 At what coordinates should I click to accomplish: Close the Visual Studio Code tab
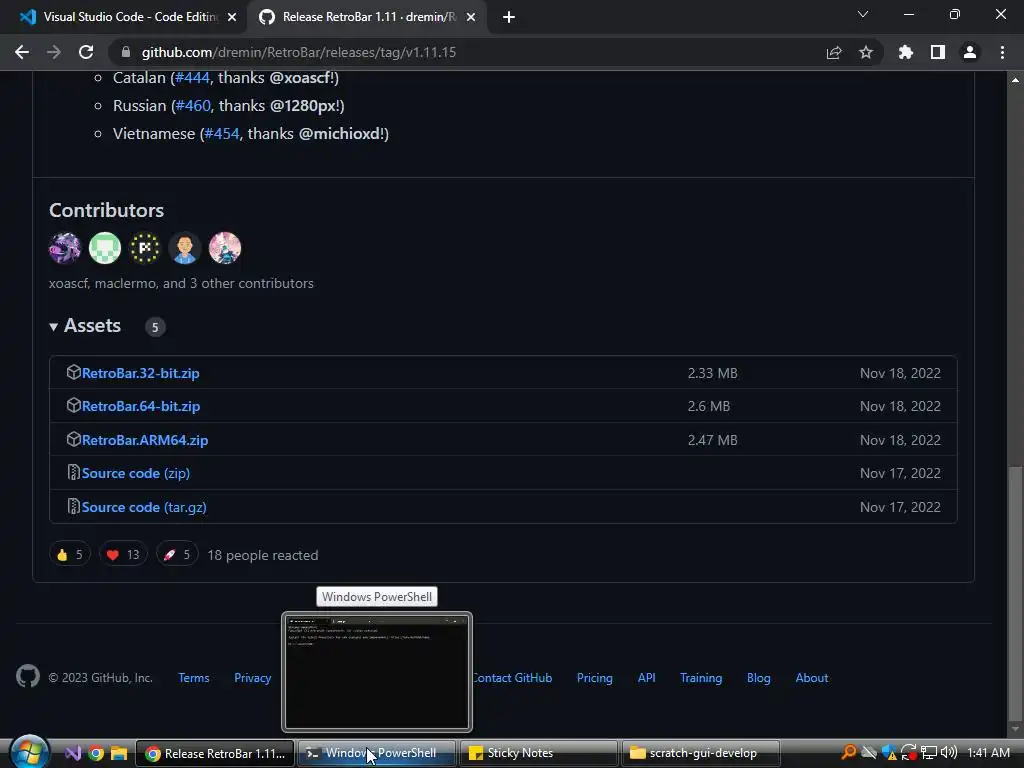[232, 18]
